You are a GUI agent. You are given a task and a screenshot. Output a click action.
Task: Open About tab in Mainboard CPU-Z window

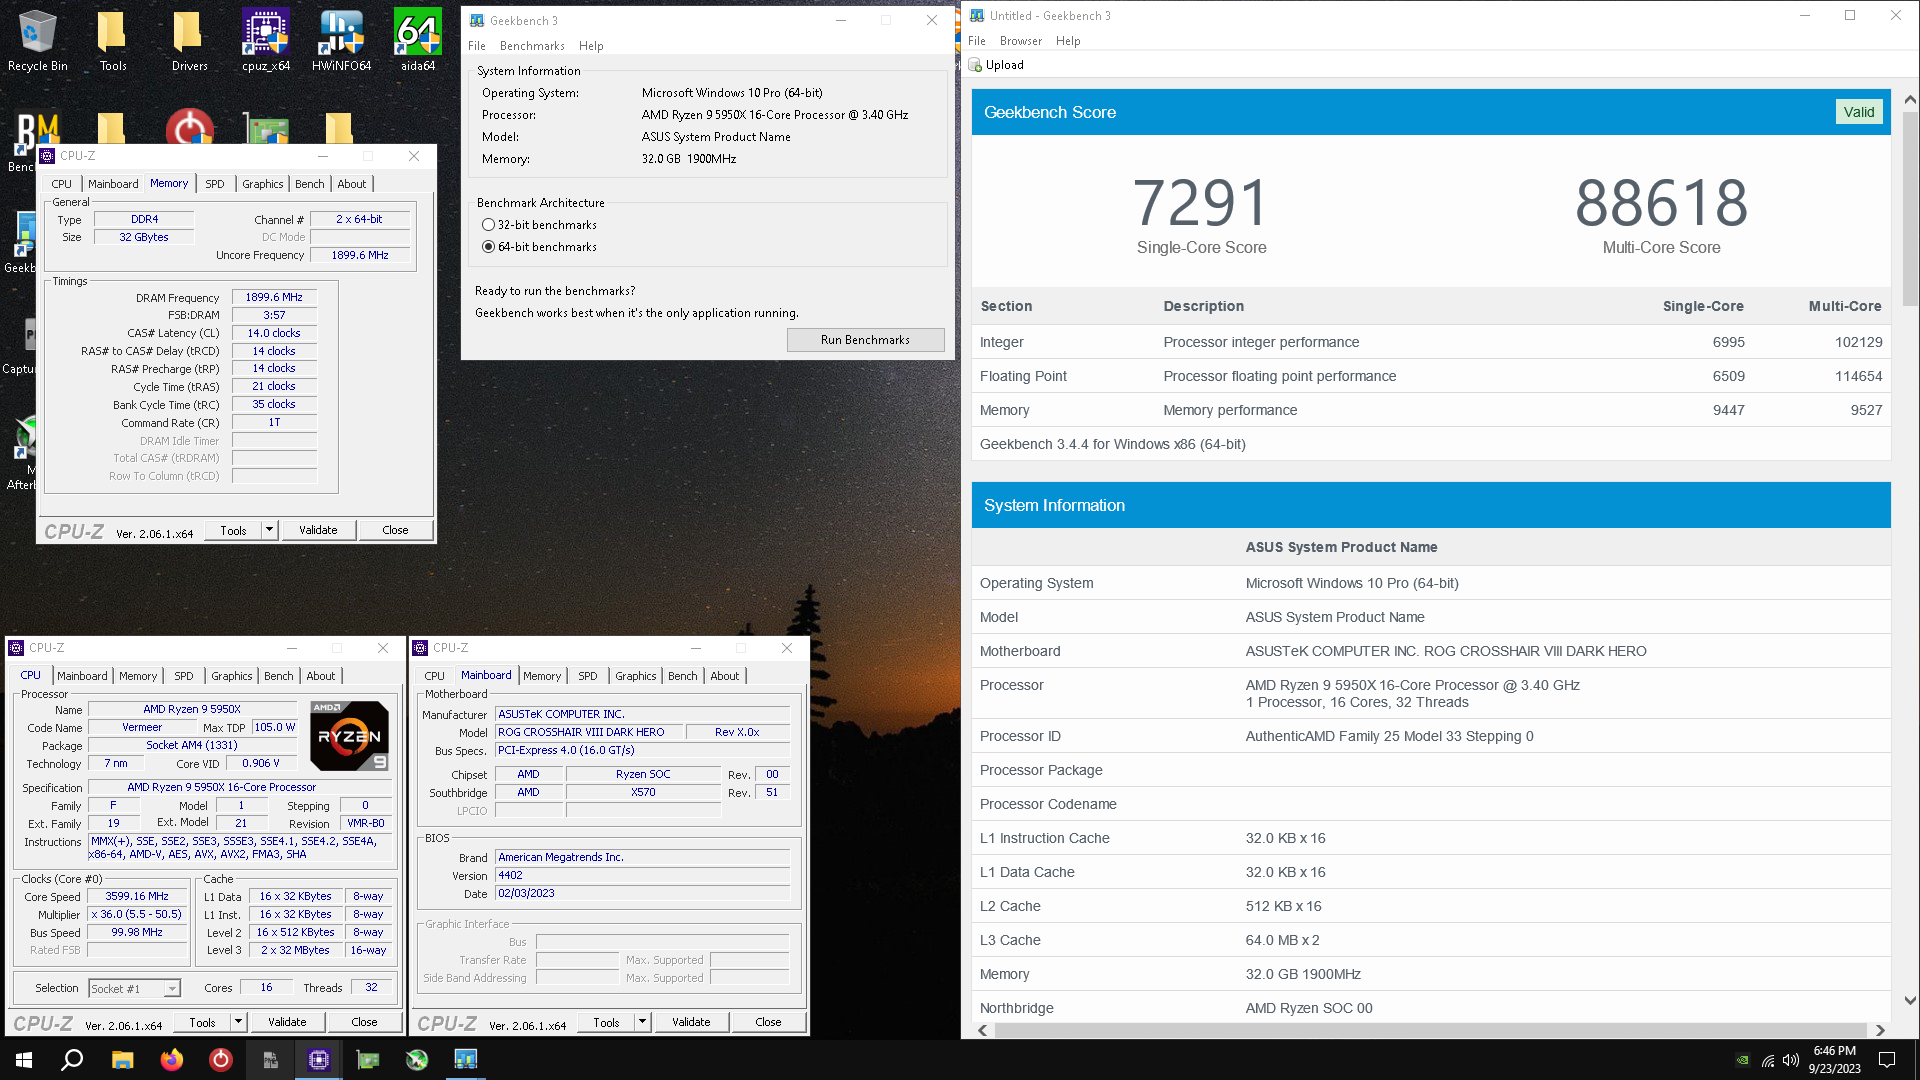point(725,676)
